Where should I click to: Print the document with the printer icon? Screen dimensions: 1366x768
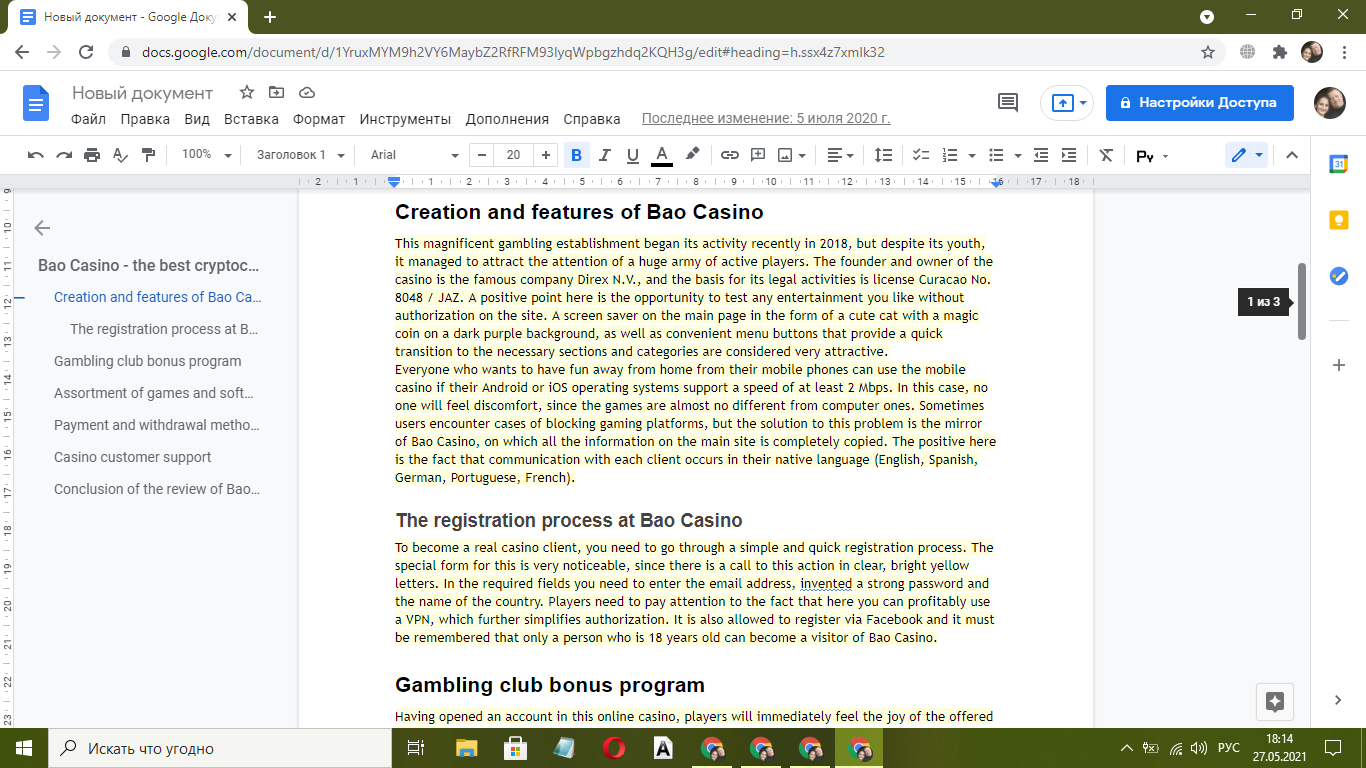tap(92, 155)
